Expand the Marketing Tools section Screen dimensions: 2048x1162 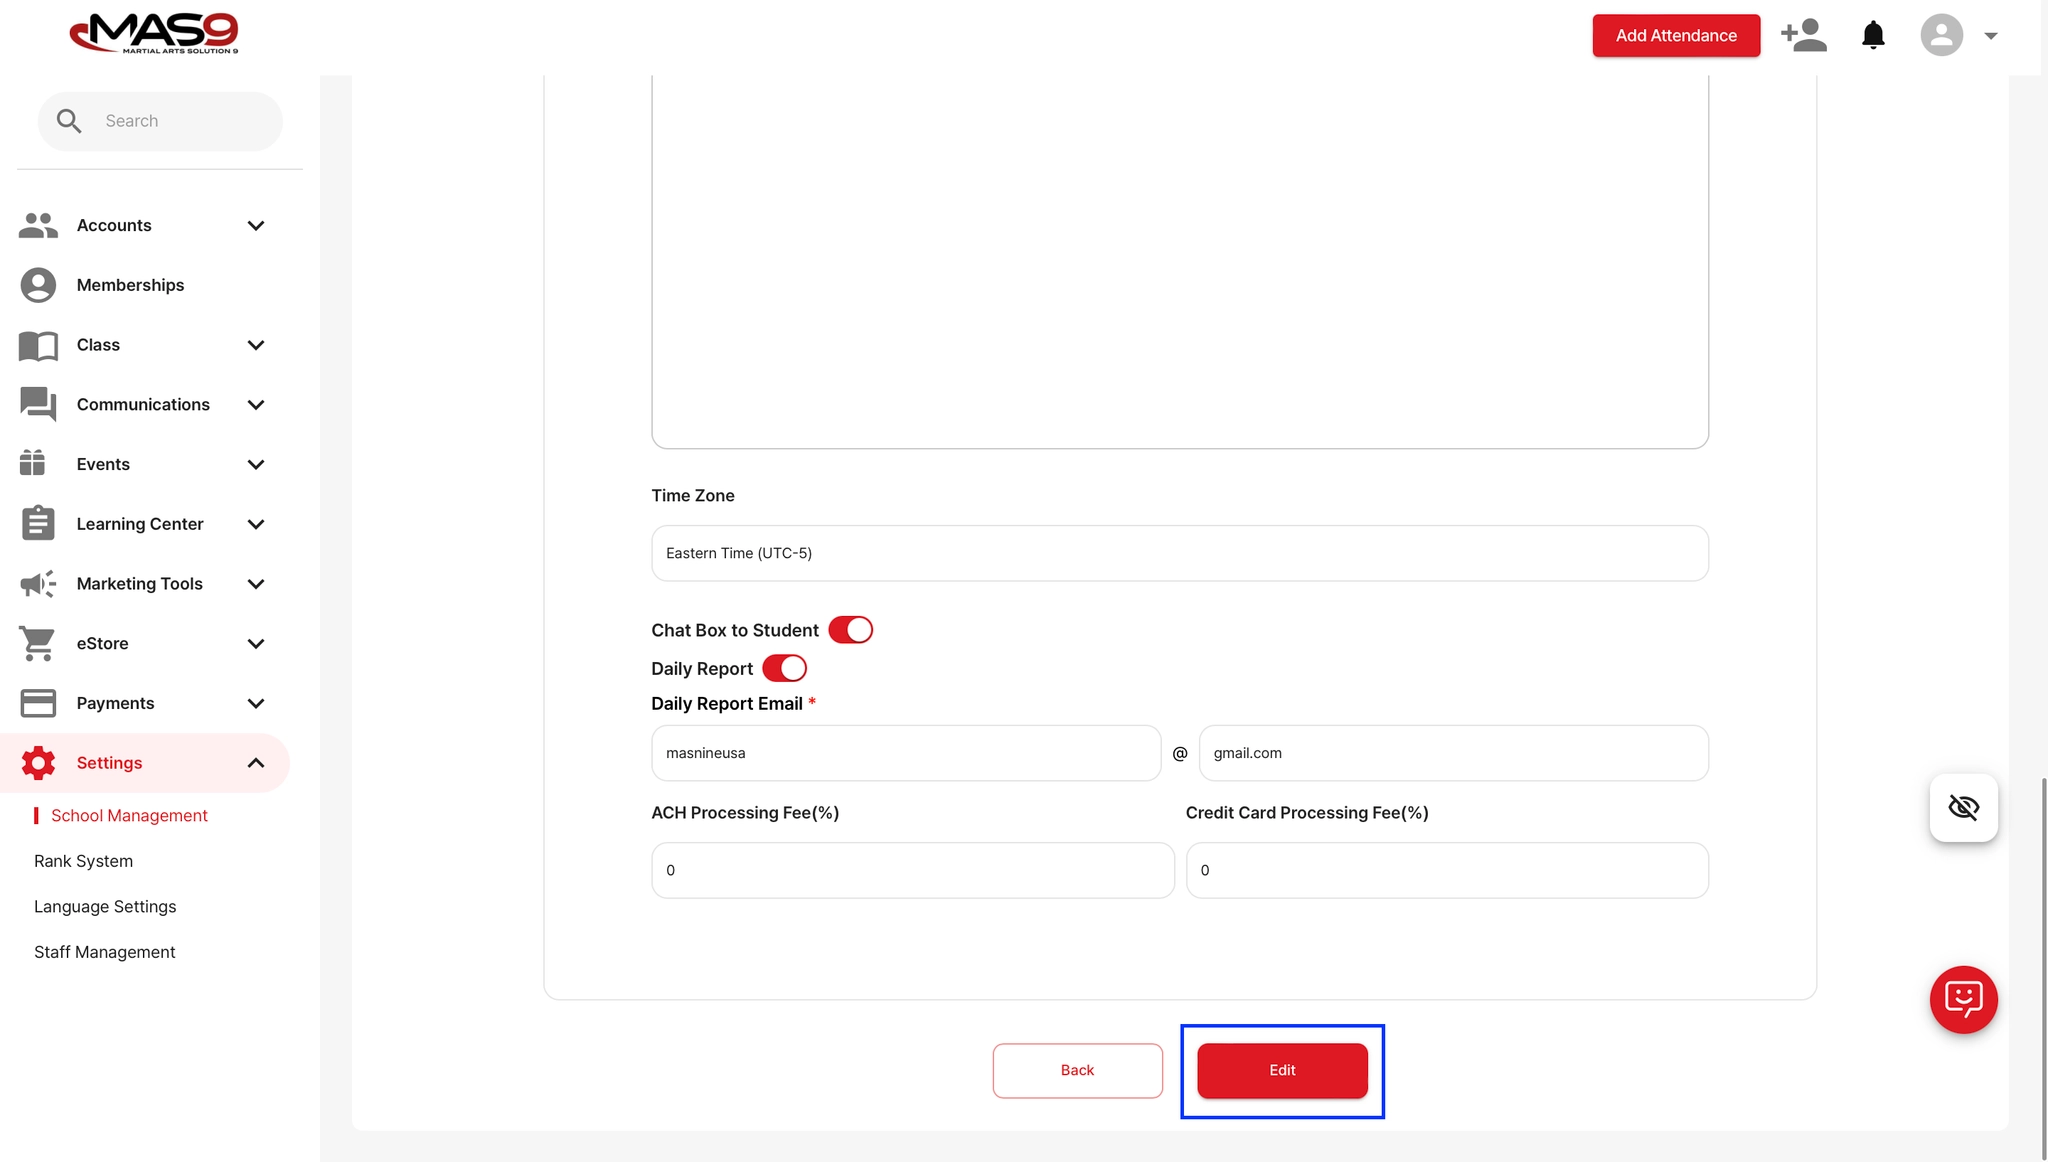coord(256,584)
